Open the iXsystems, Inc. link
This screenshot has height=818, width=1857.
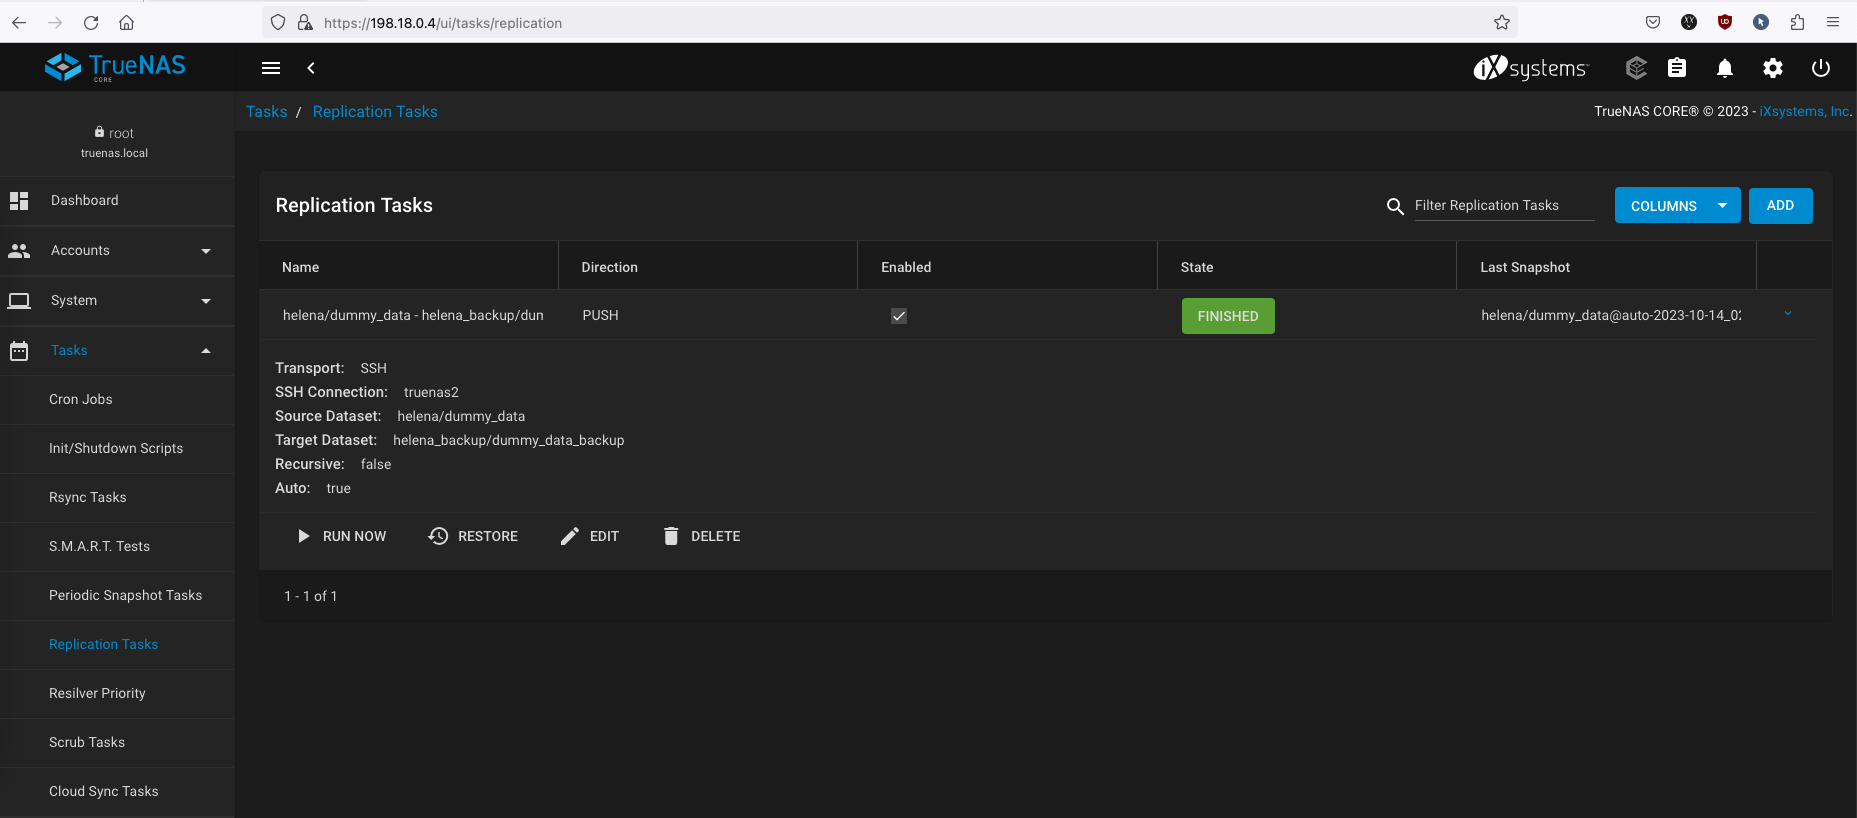click(x=1804, y=112)
